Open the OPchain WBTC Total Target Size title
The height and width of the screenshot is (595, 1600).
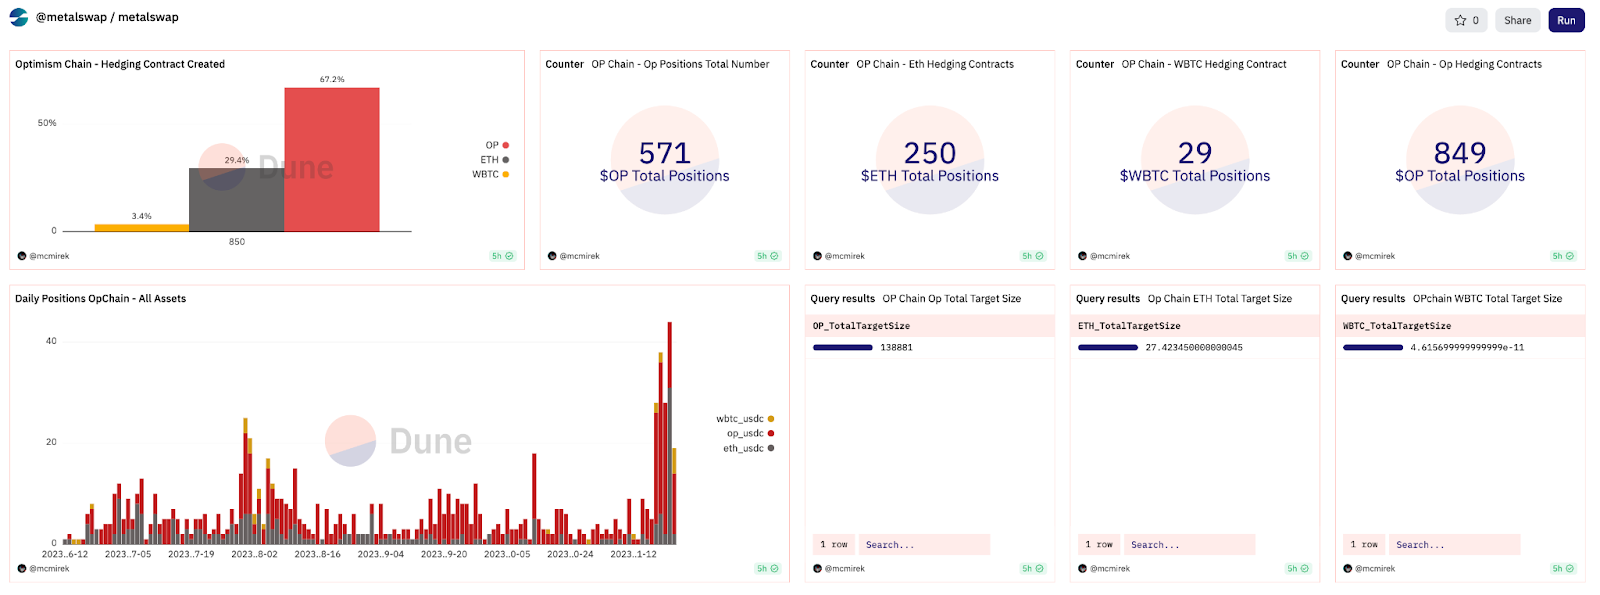pos(1487,299)
